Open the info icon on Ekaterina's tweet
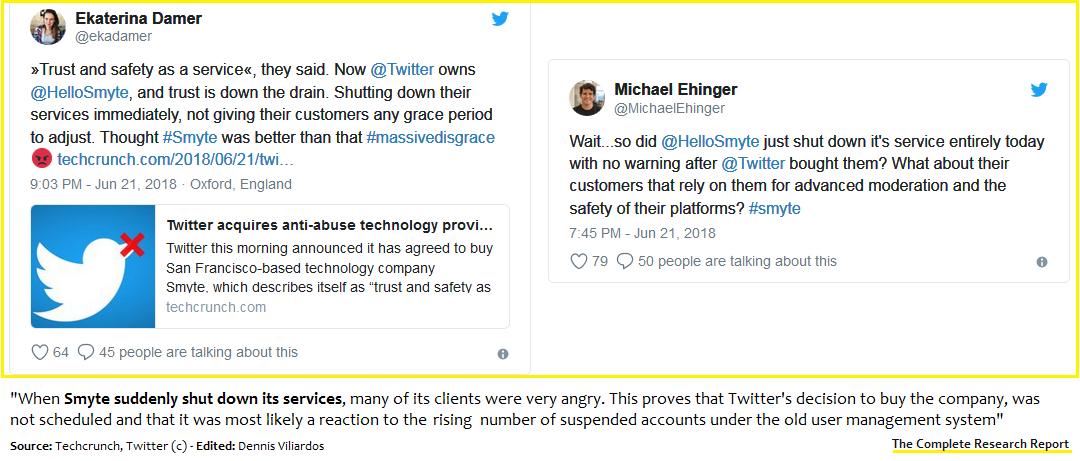Screen dimensions: 1080x461 pyautogui.click(x=502, y=353)
